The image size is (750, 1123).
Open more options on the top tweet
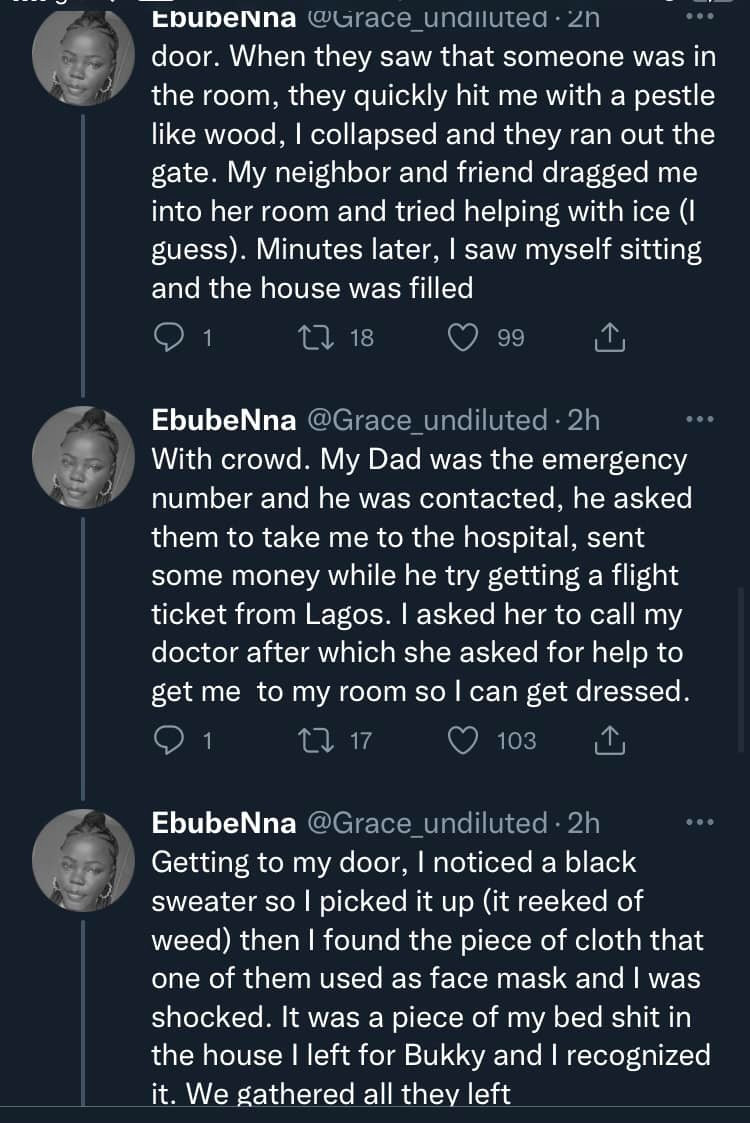coord(700,16)
